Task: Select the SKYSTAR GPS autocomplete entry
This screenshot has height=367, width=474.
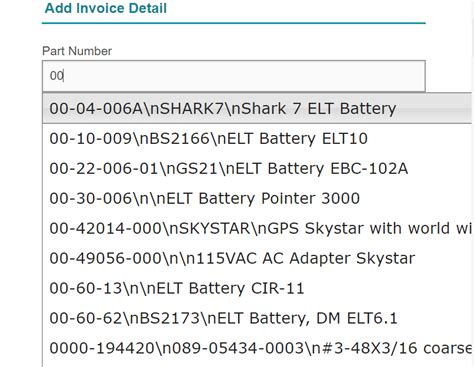Action: coord(258,228)
